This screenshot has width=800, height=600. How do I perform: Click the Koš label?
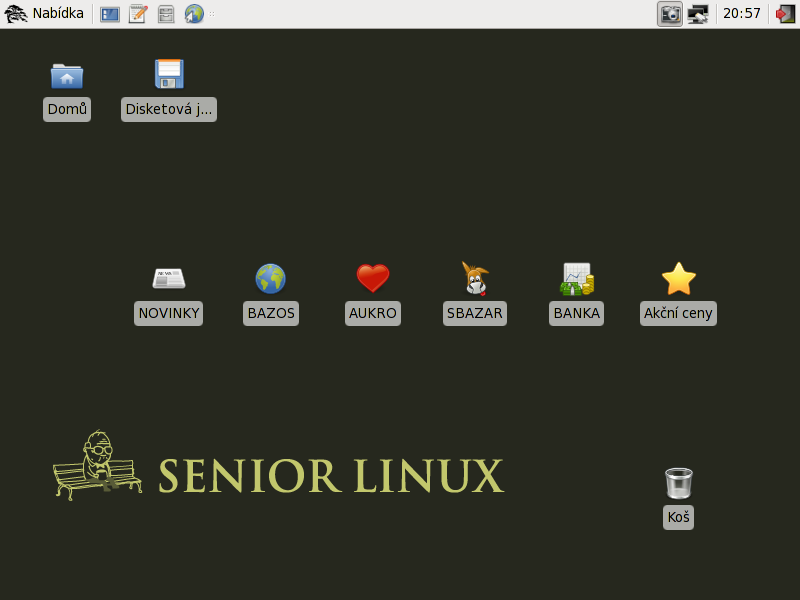coord(679,517)
